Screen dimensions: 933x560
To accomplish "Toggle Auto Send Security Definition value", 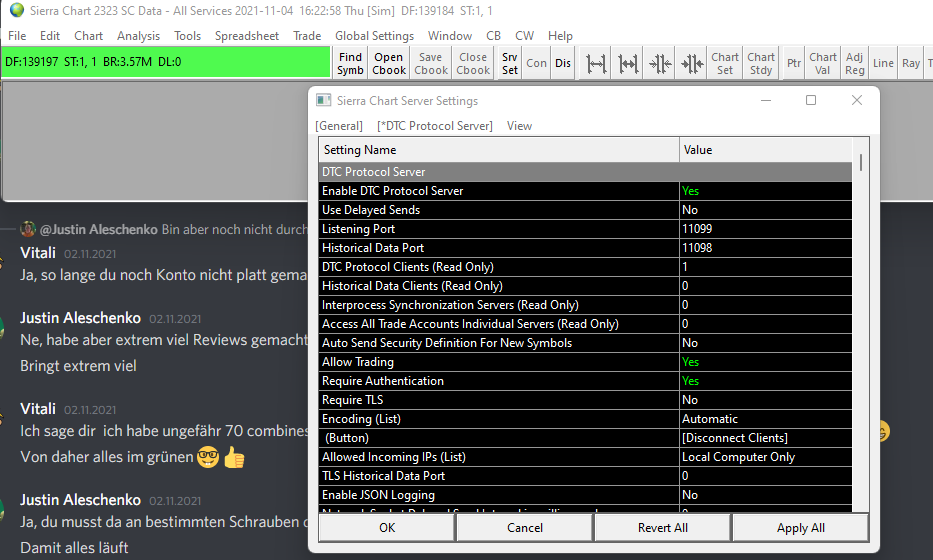I will (x=766, y=343).
